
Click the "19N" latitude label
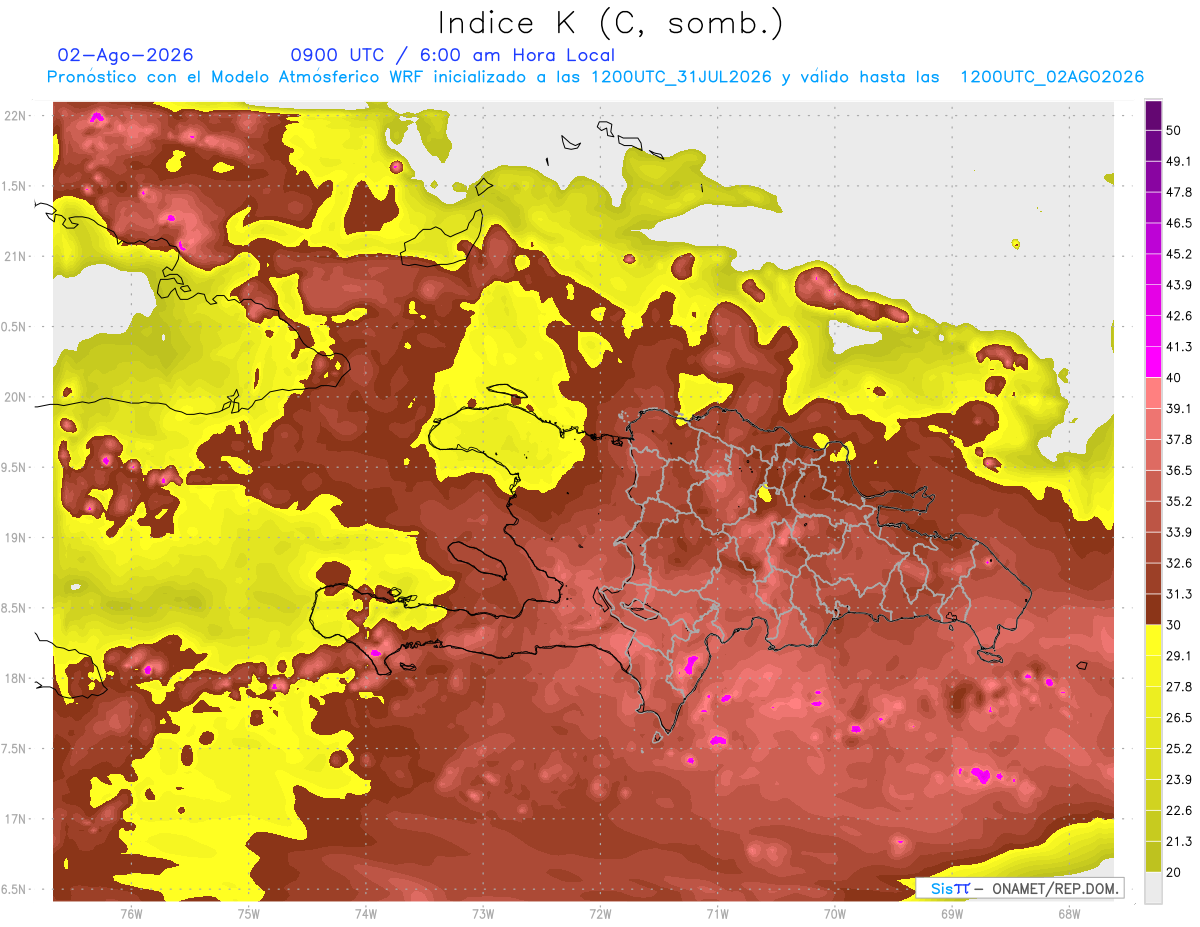(15, 538)
